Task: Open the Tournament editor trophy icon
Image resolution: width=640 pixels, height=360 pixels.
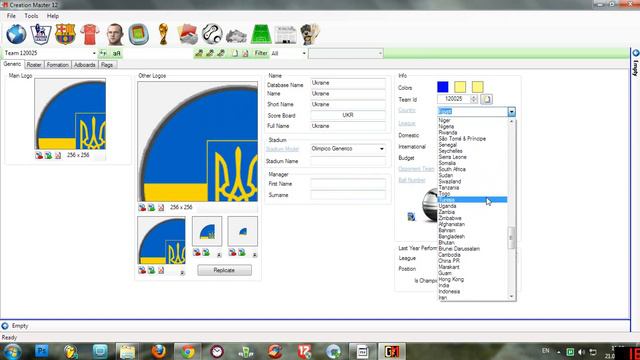Action: (163, 34)
